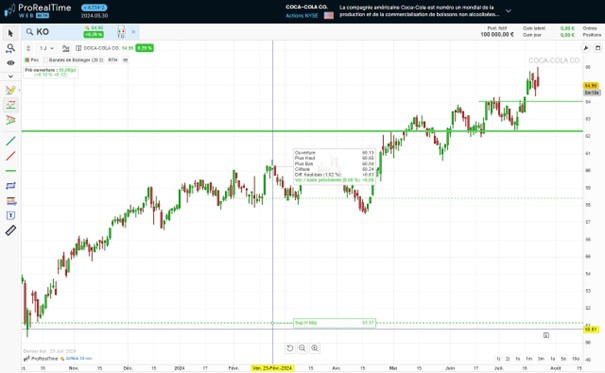Click the up-down arrows stepper left of timeframe

pos(28,48)
